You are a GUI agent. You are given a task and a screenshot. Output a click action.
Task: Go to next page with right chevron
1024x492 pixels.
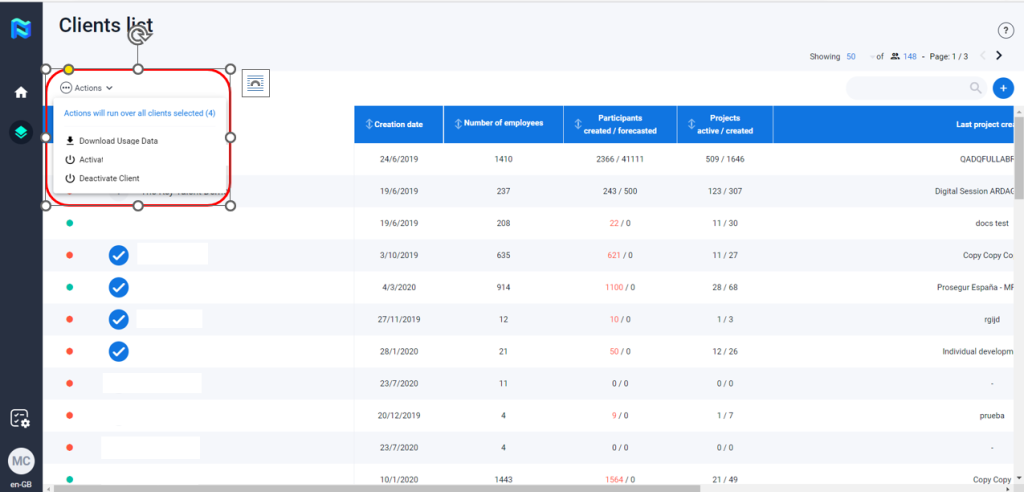click(x=998, y=56)
